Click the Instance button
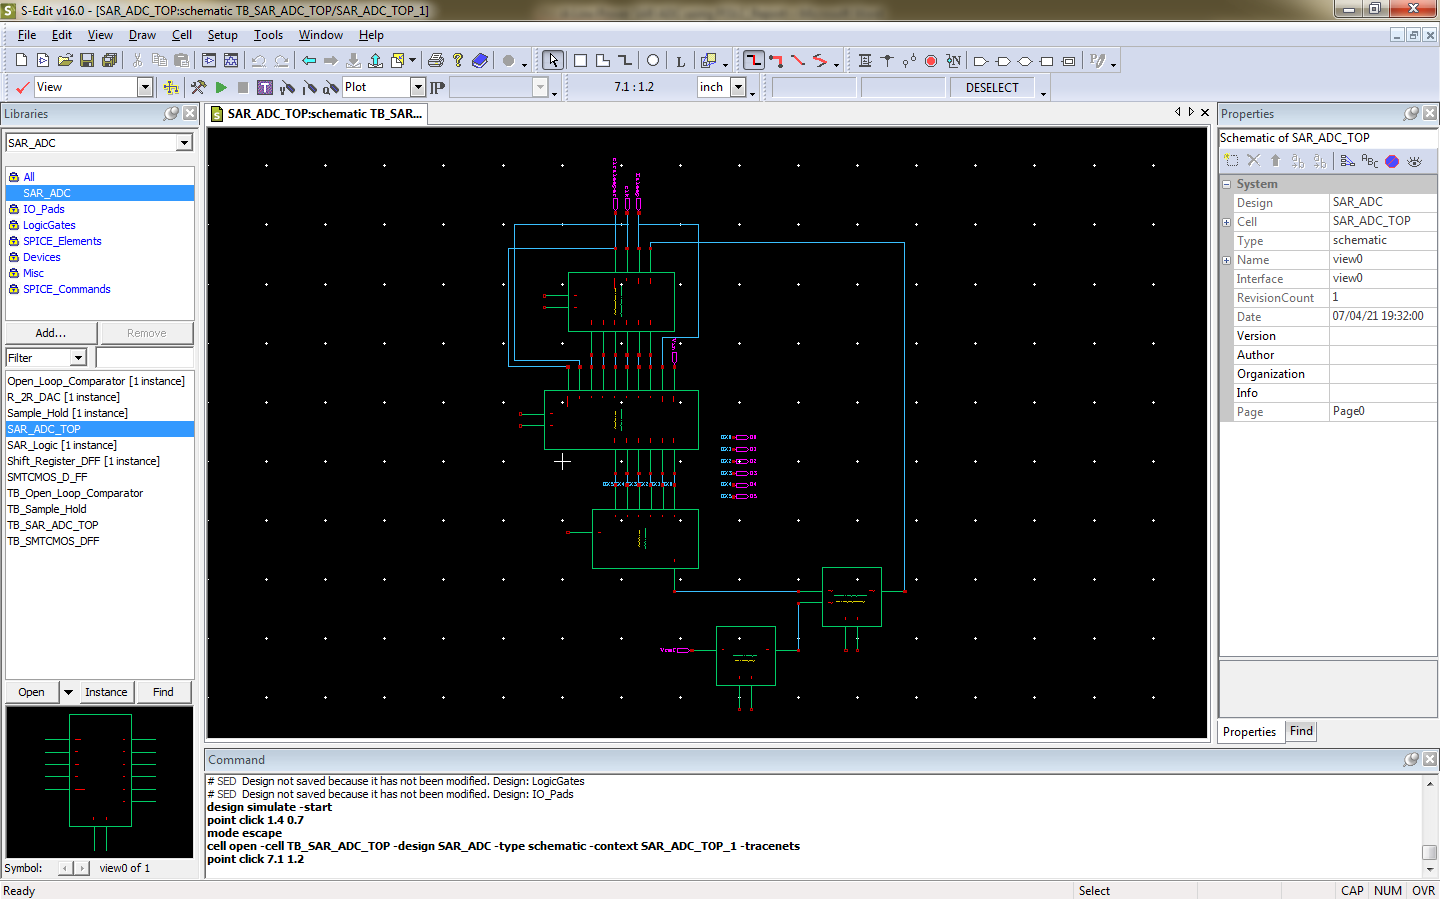The image size is (1440, 900). coord(106,692)
